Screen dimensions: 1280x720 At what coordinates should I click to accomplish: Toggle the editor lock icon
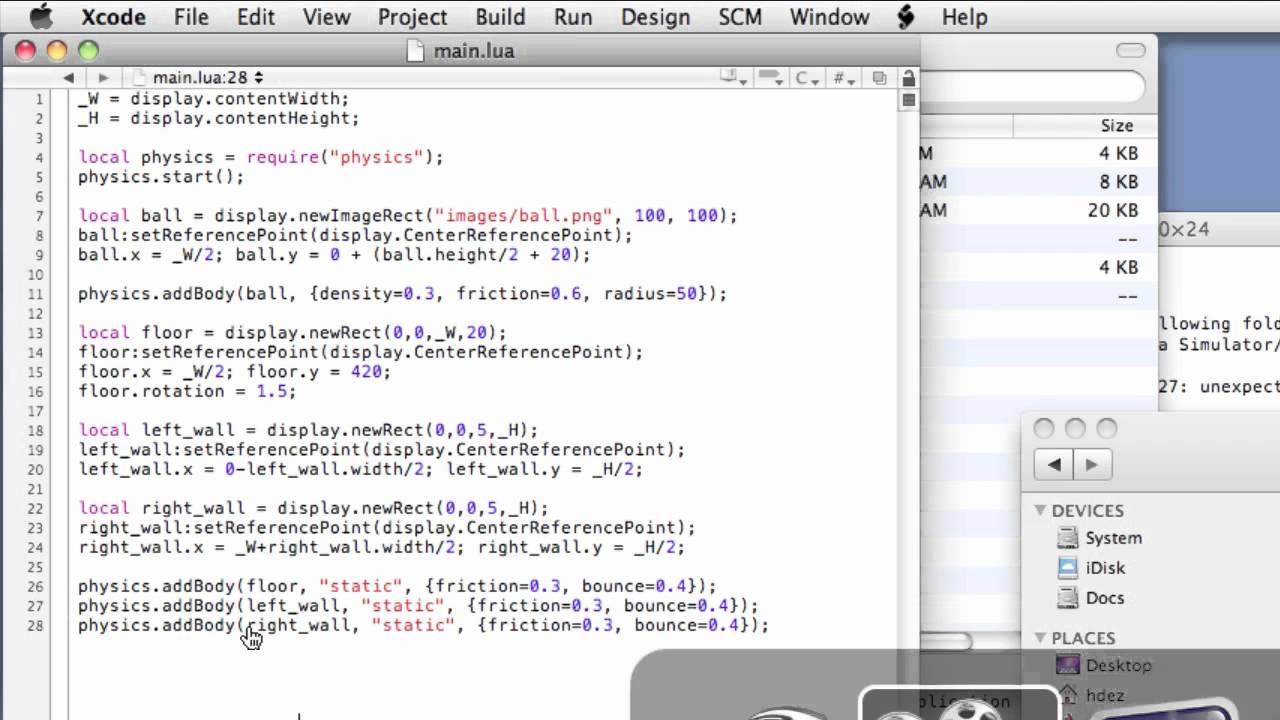point(908,78)
